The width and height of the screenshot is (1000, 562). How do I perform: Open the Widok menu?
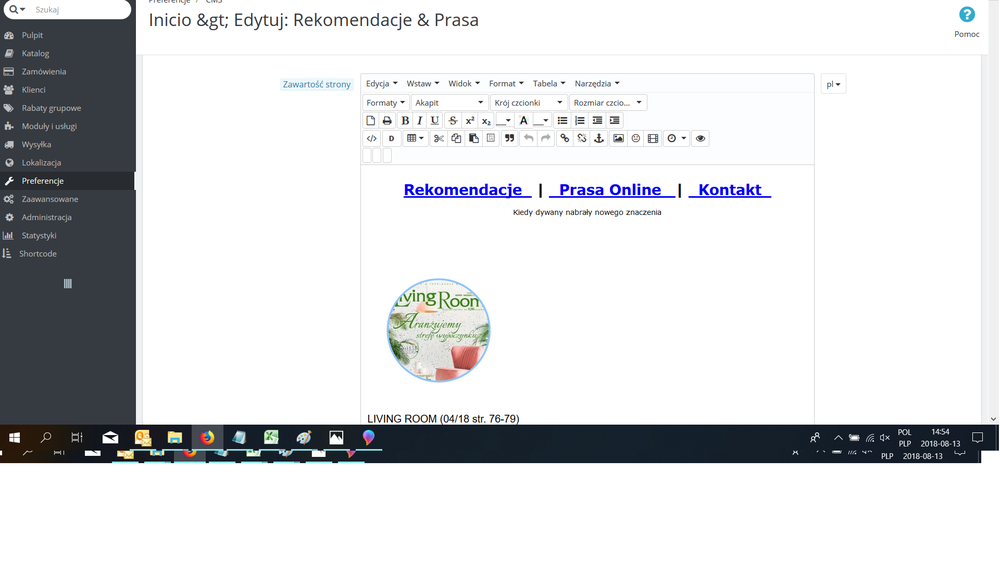(x=464, y=84)
